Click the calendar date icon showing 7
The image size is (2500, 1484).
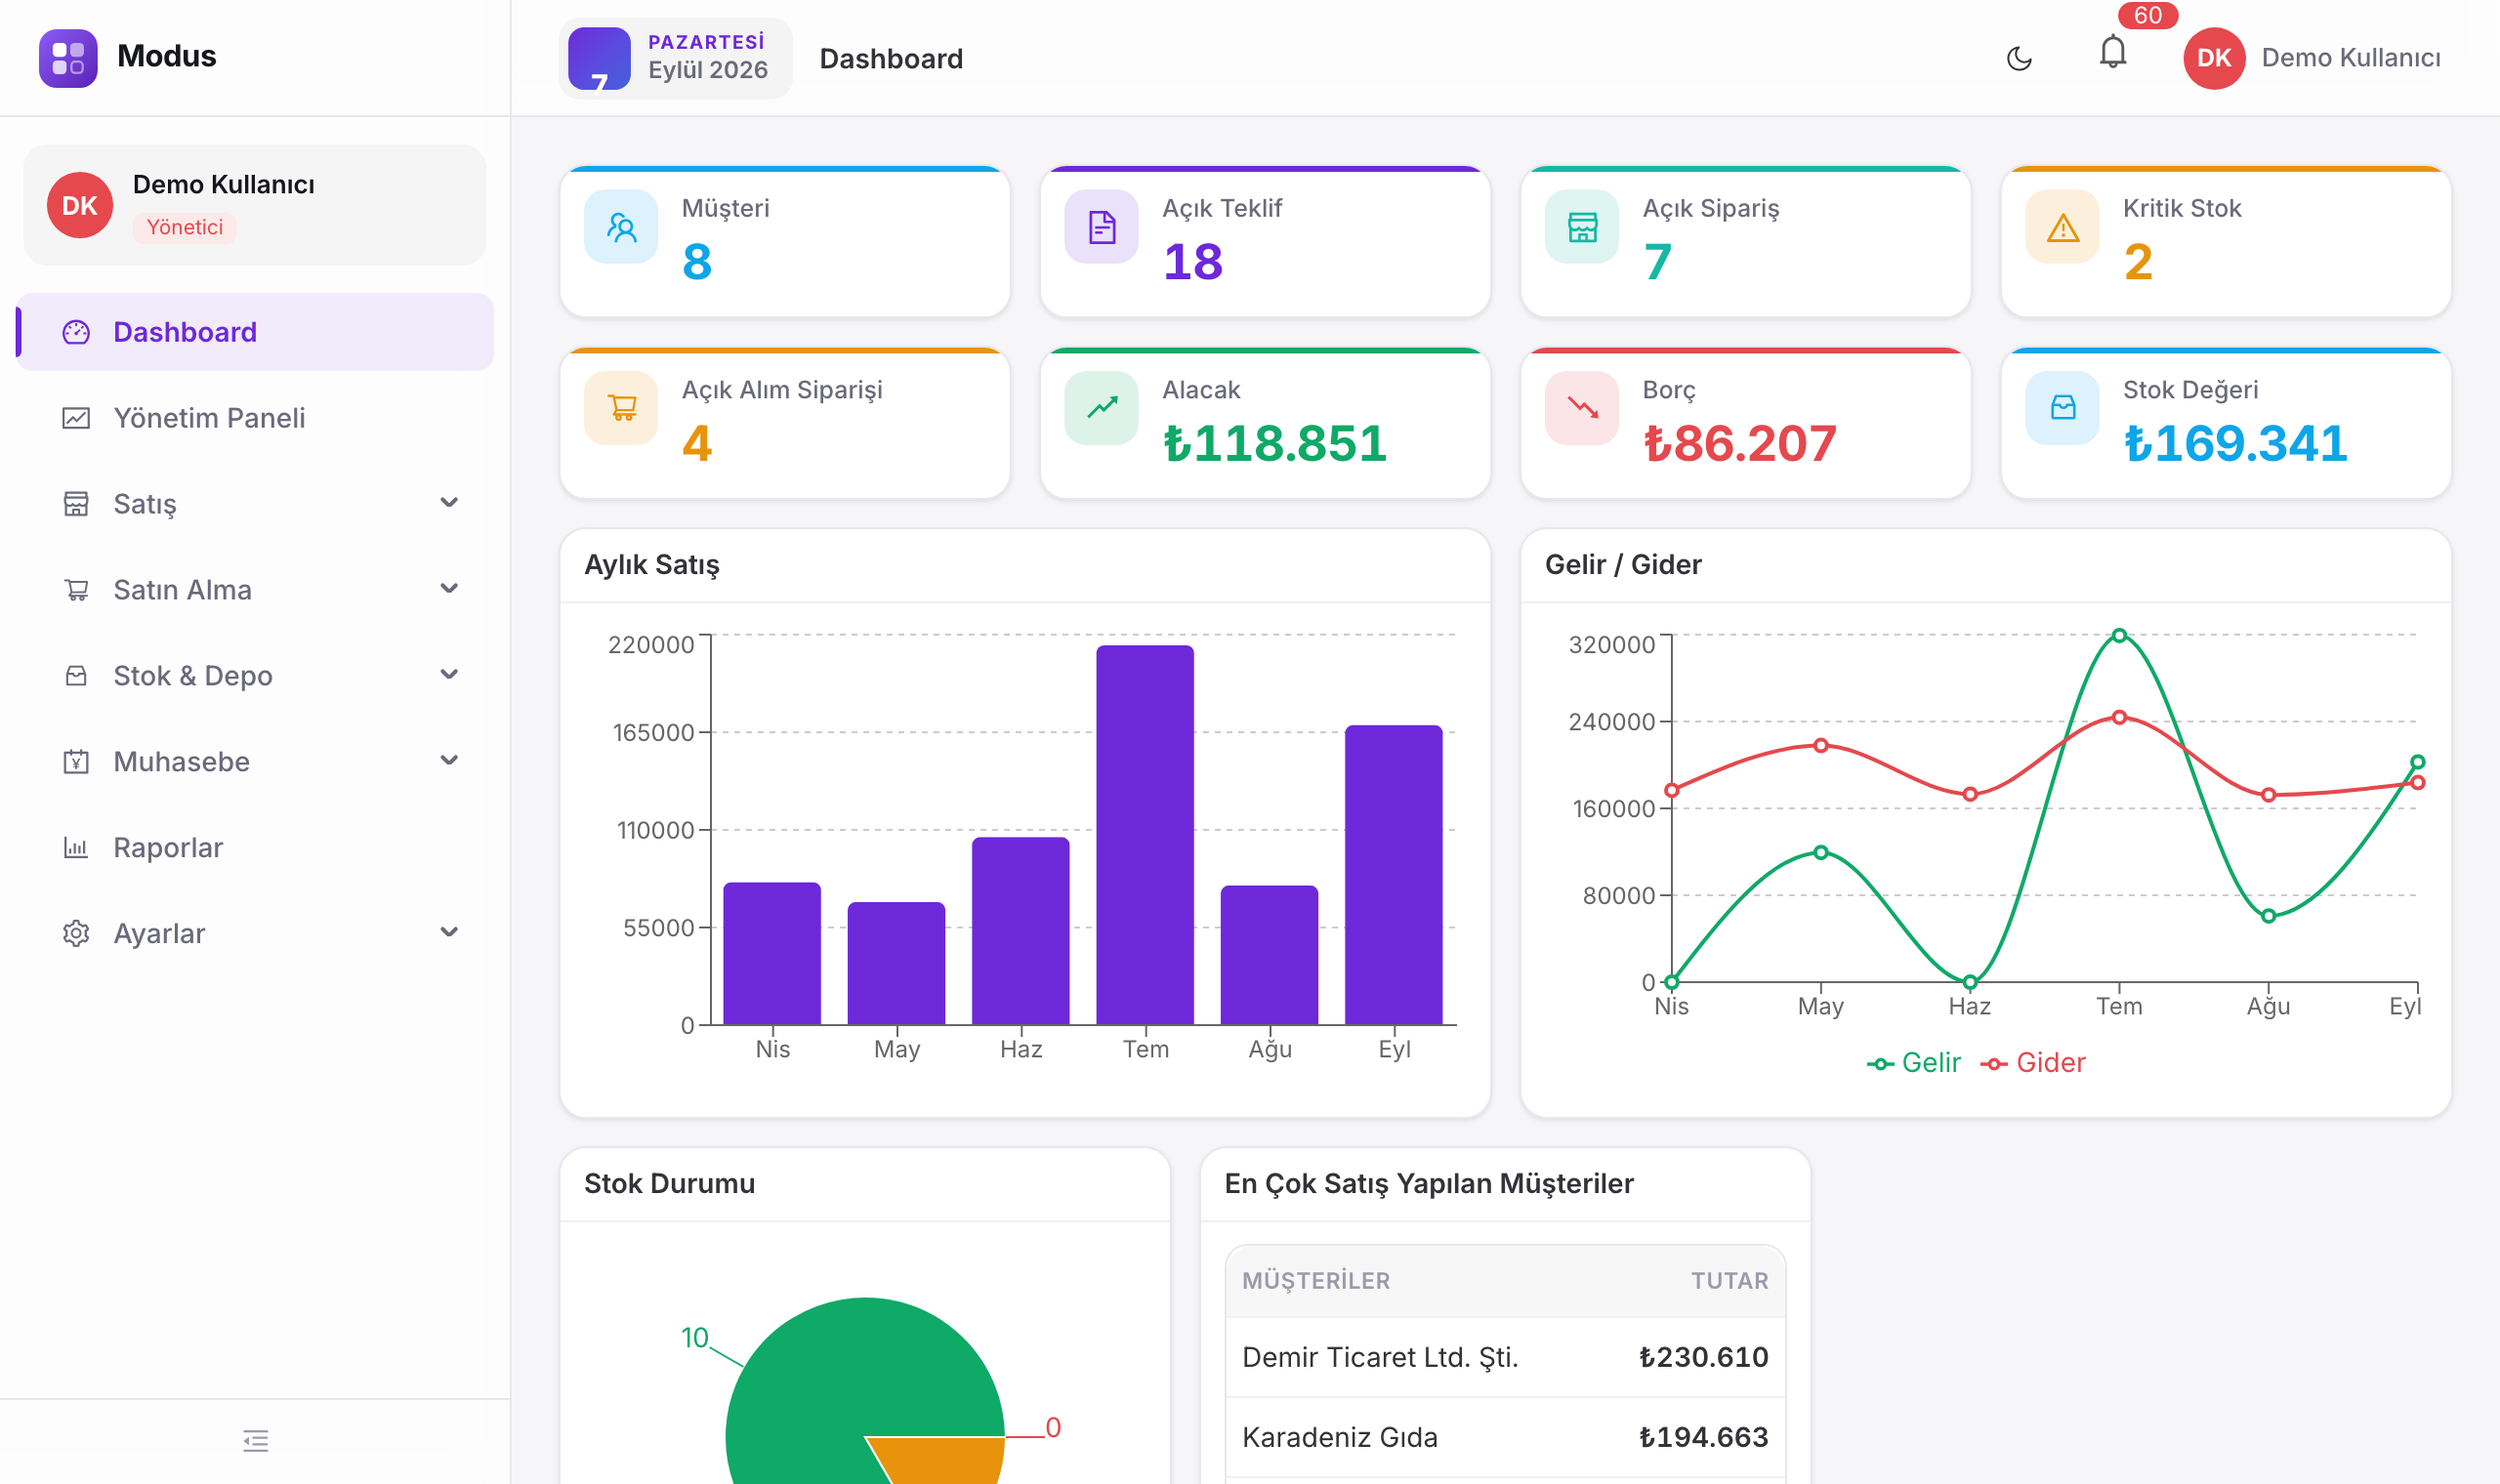[599, 58]
